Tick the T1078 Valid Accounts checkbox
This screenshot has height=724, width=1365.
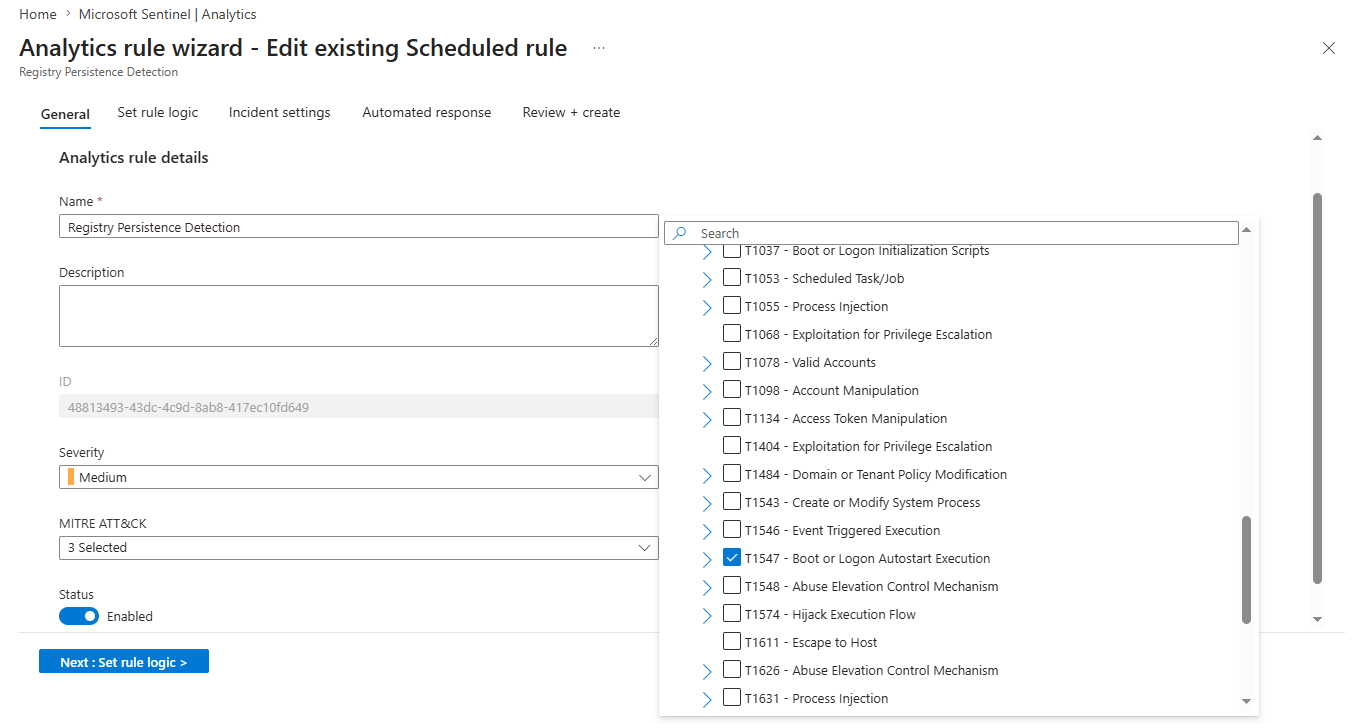click(x=732, y=362)
